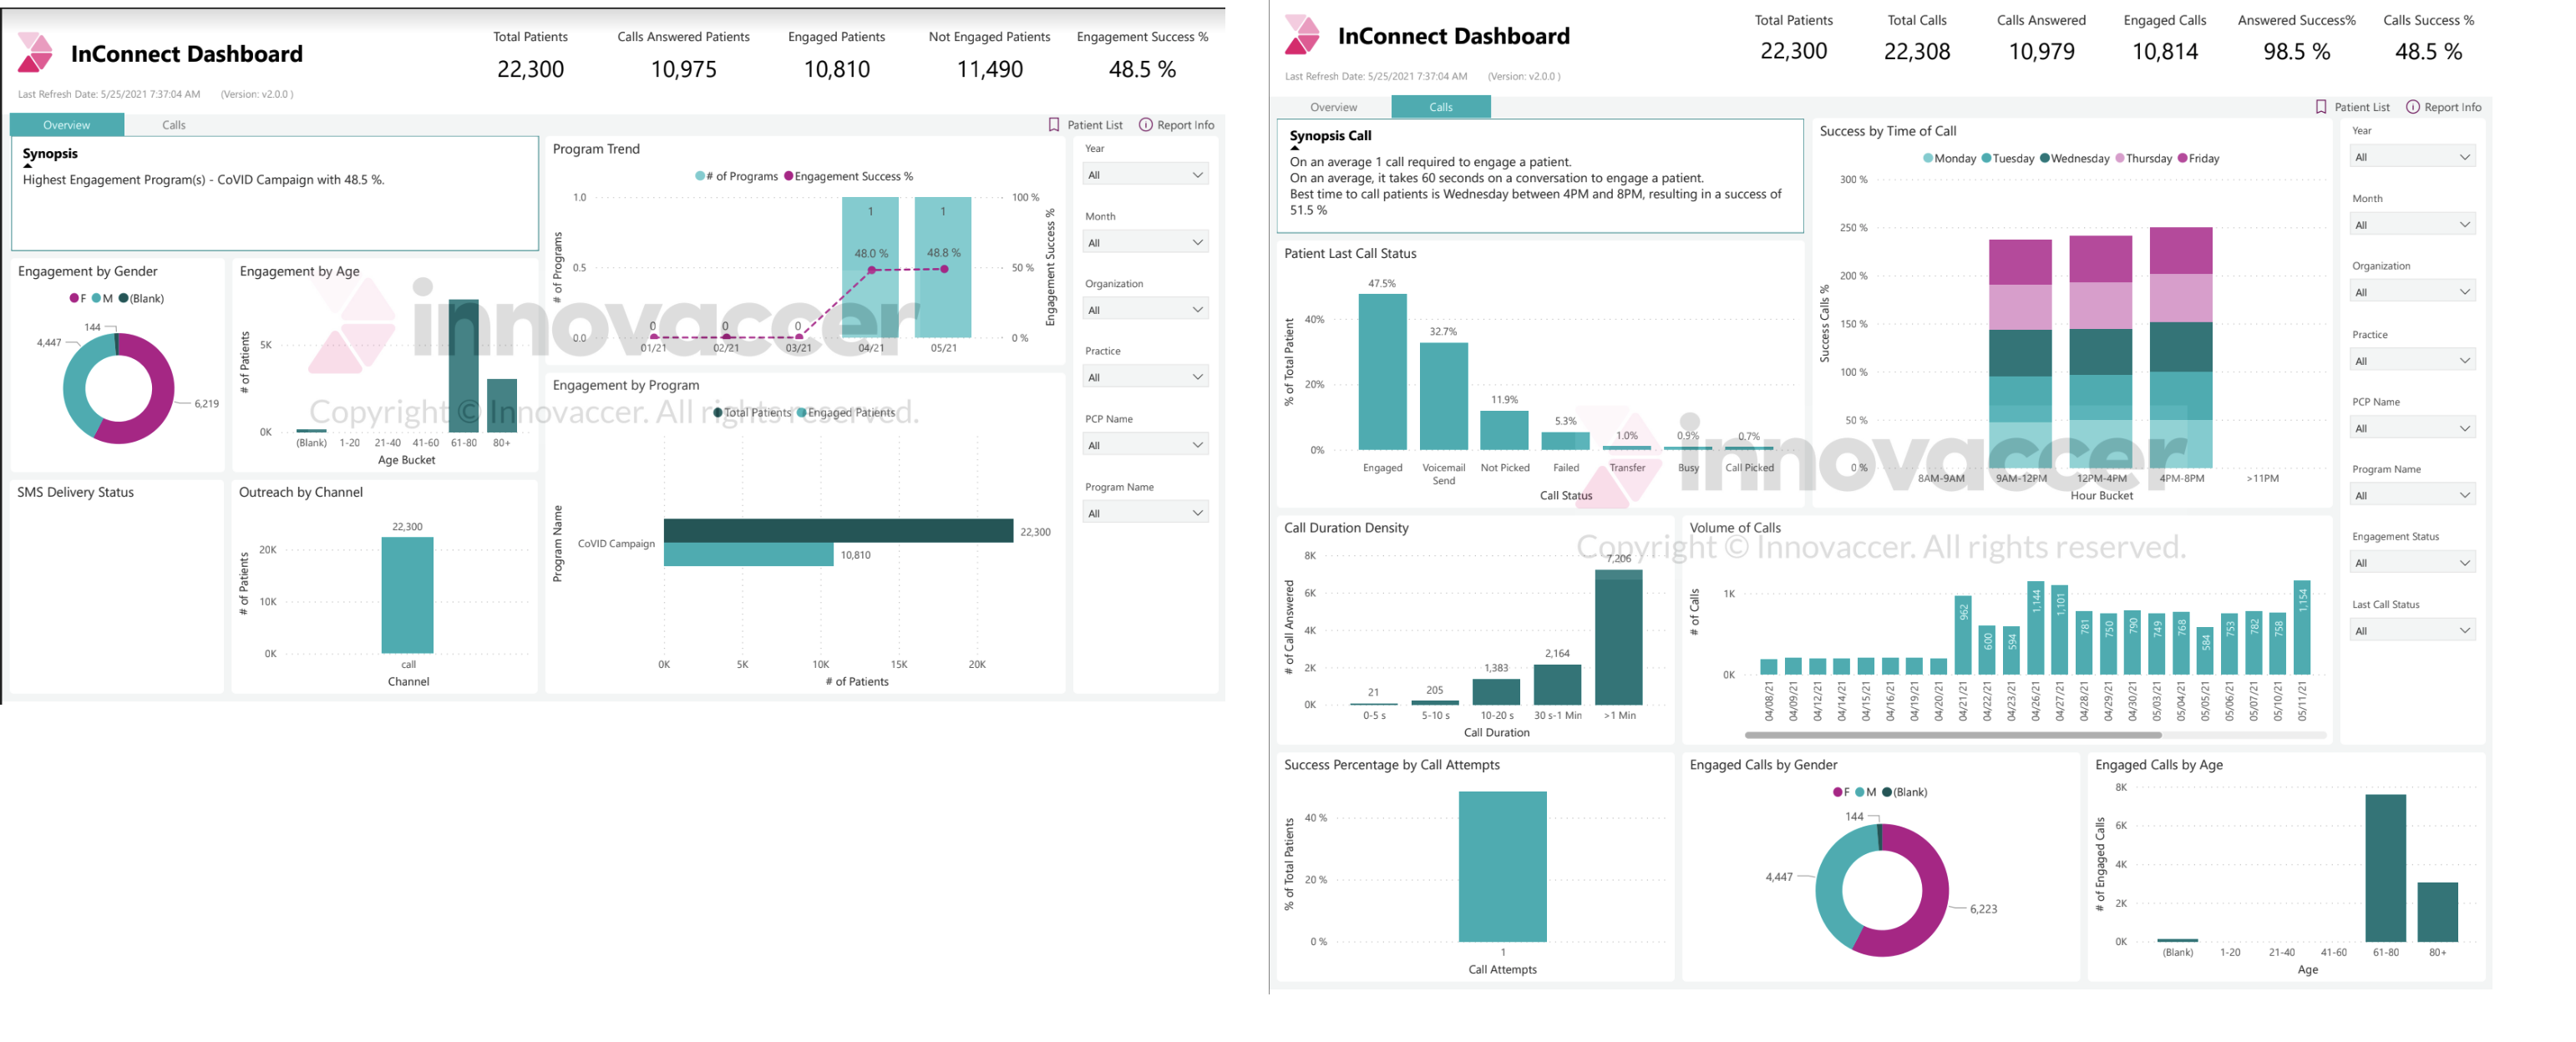Expand the Year dropdown in left dashboard

pyautogui.click(x=1146, y=175)
